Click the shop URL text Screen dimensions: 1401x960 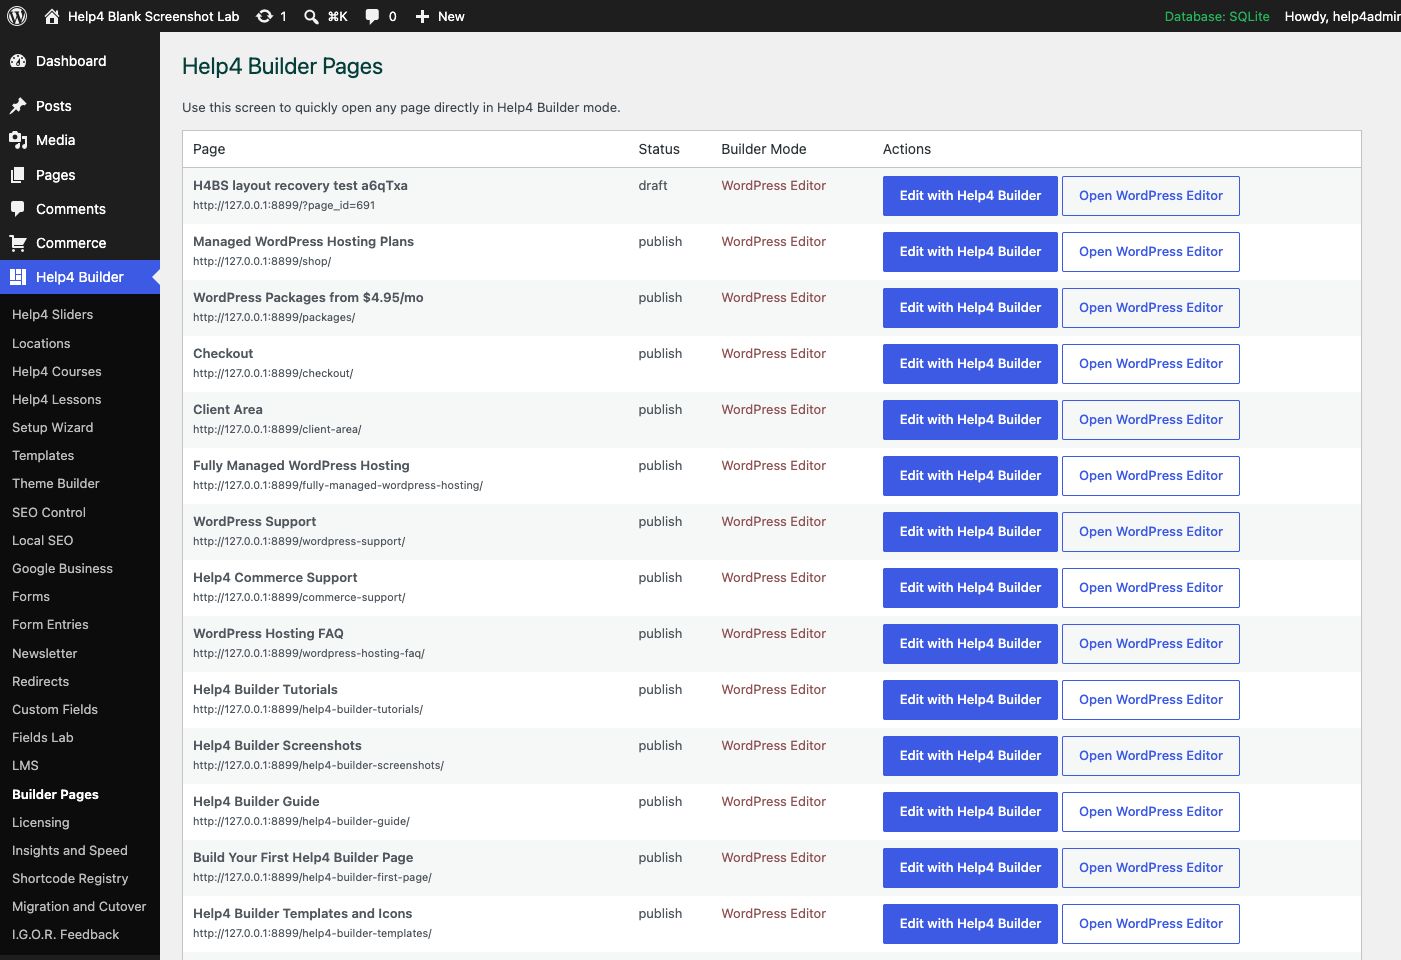262,261
